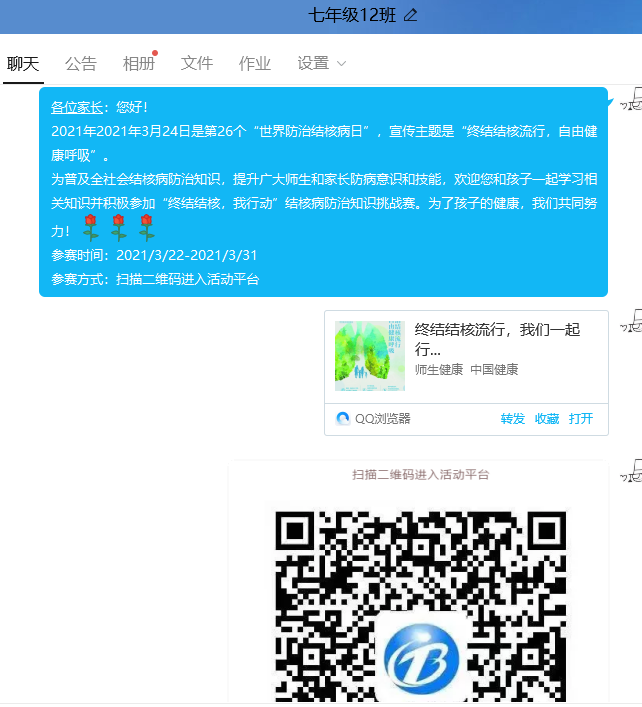Click sender avatar beside the QR code

[x=633, y=471]
